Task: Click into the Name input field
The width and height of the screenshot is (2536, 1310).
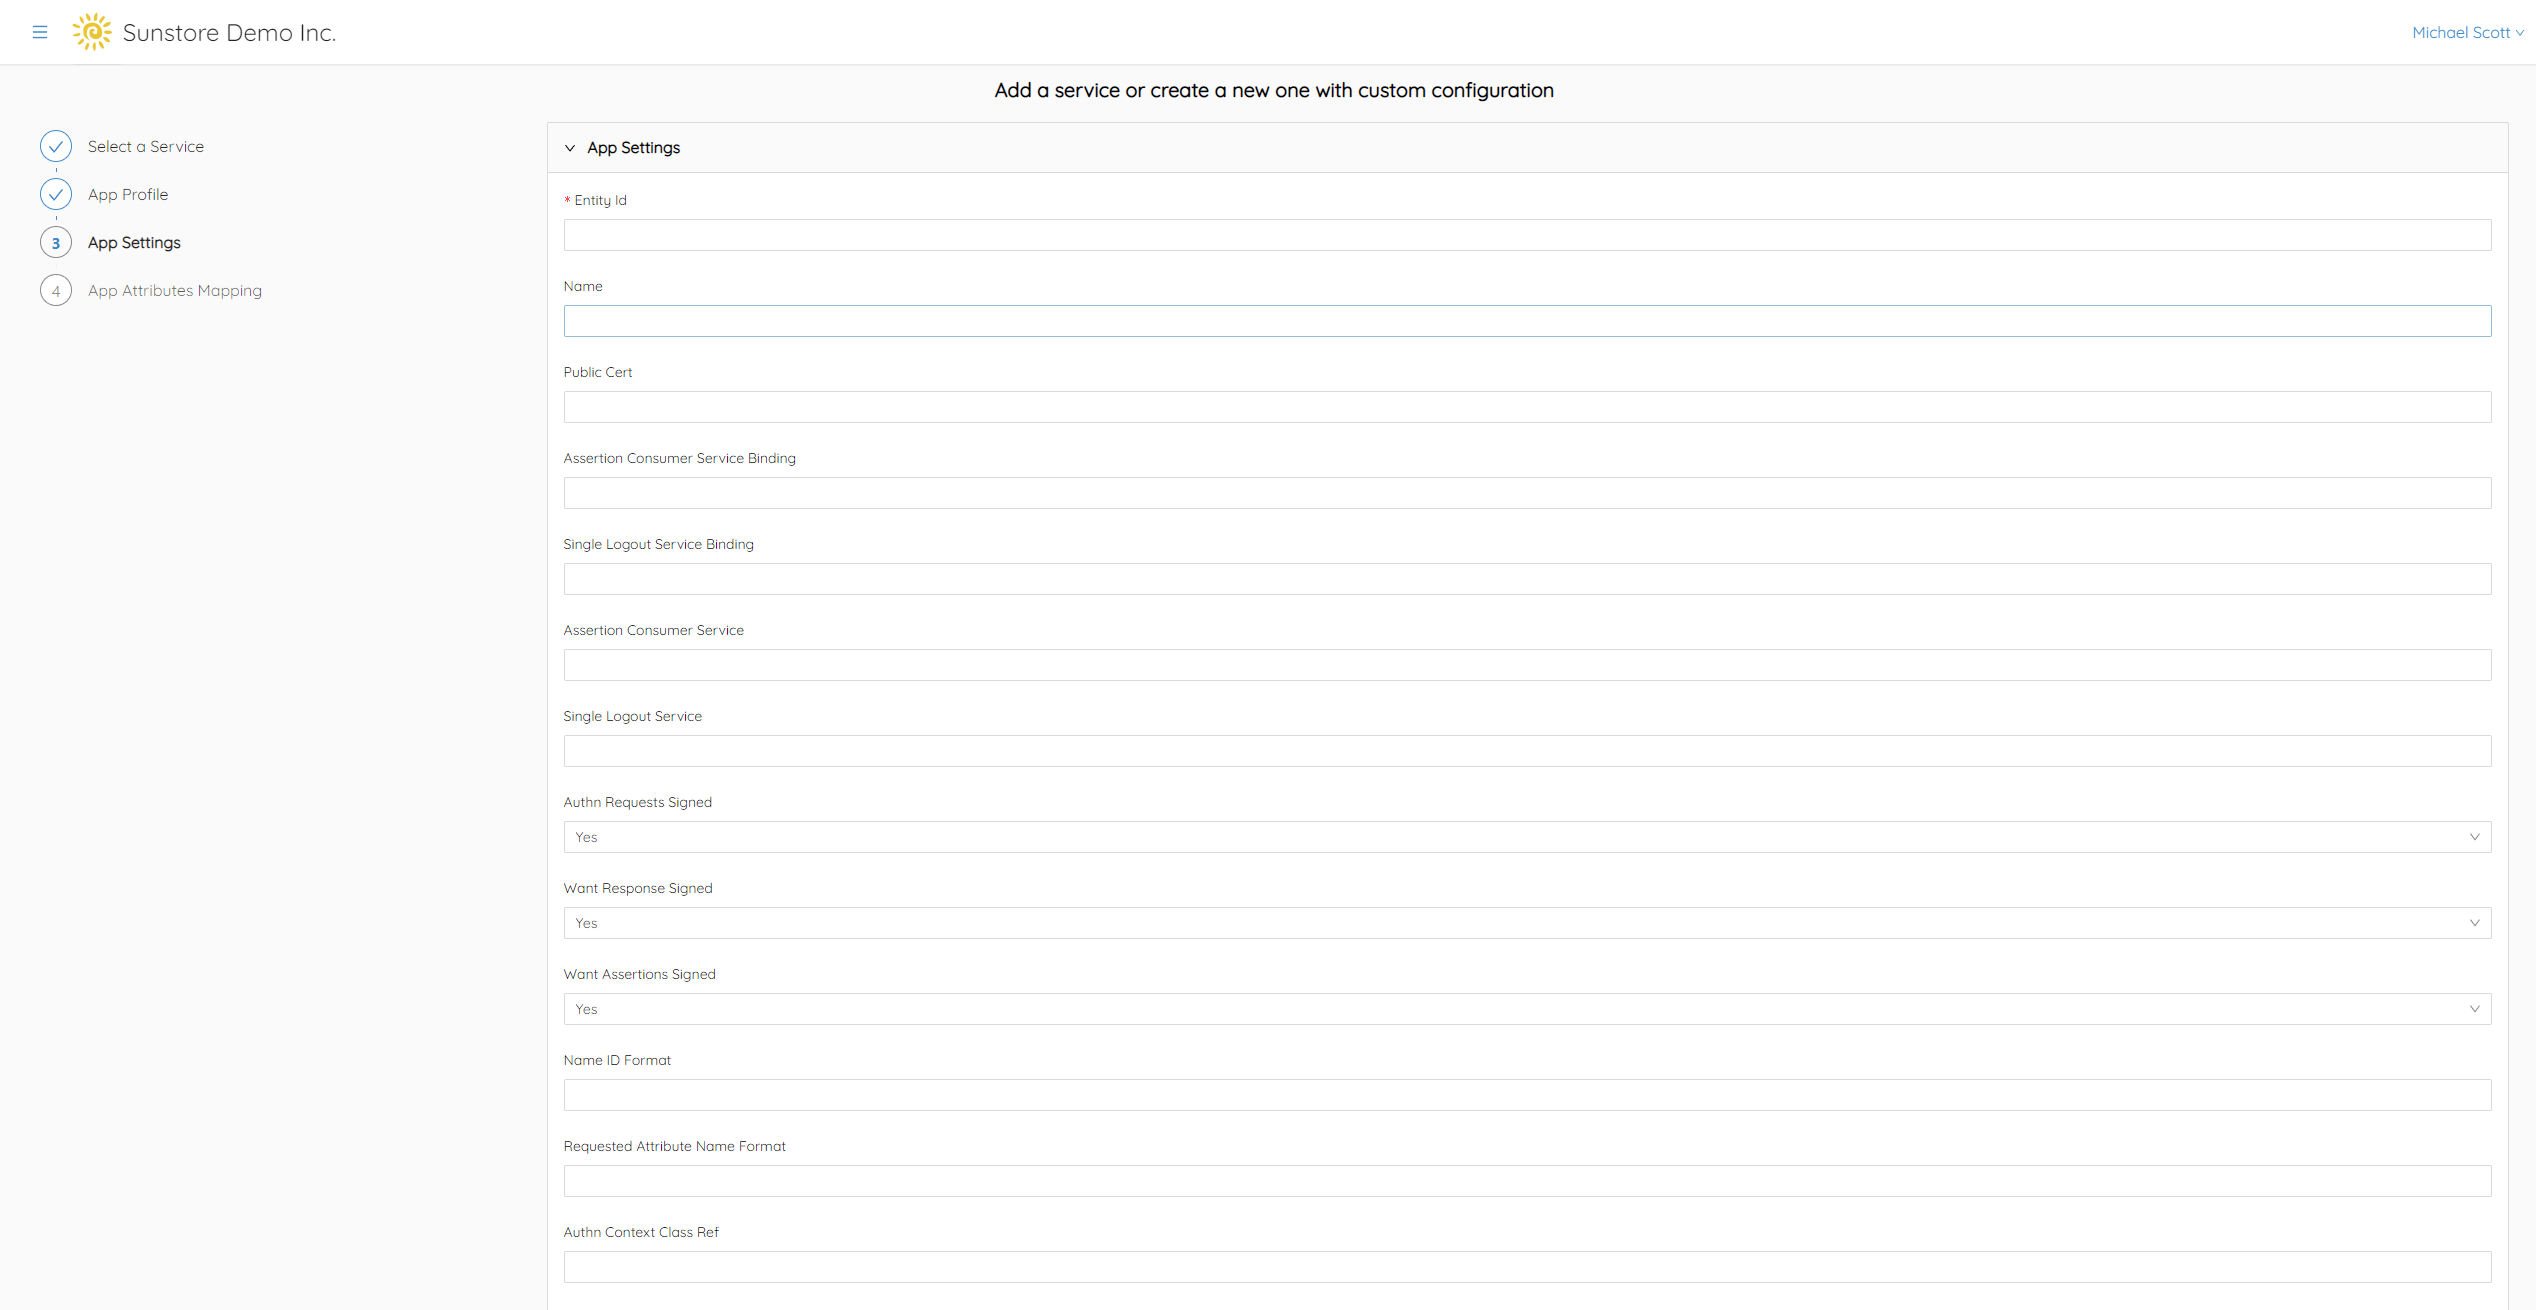Action: 1527,321
